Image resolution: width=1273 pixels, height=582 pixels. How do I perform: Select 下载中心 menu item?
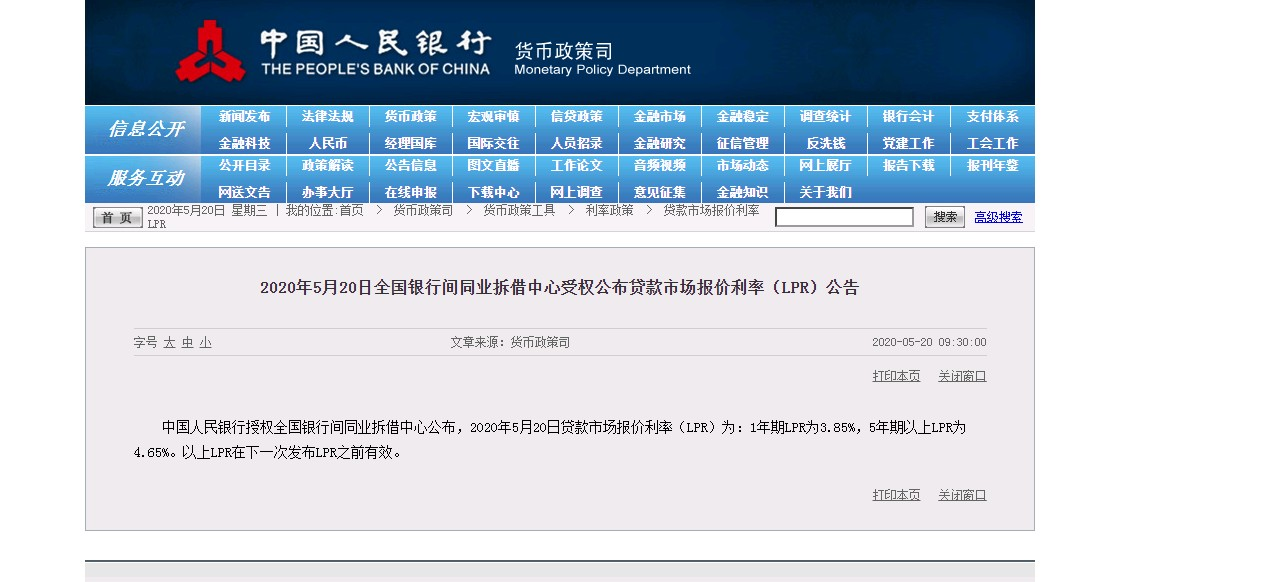(493, 192)
